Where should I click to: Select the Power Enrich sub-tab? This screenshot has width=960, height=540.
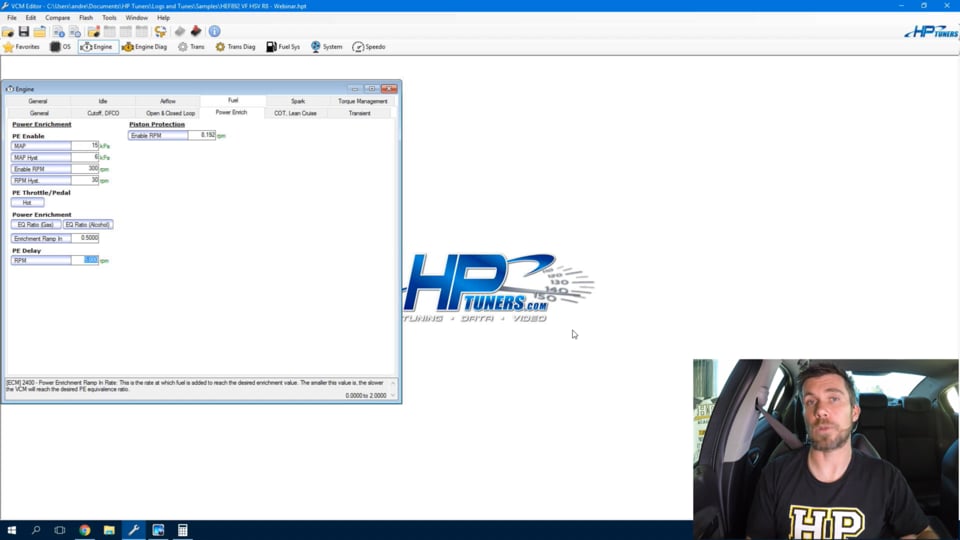pos(231,113)
